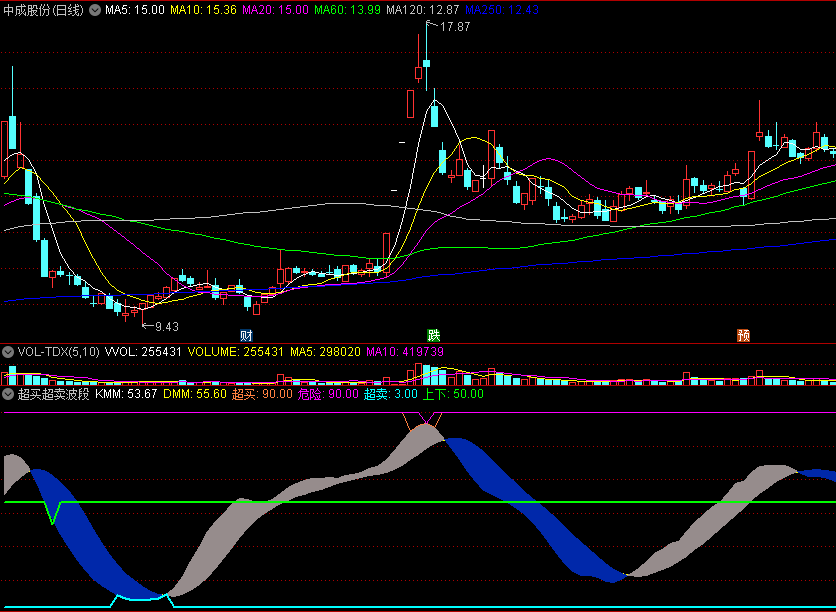Click the 超卖: 3.00 label
The height and width of the screenshot is (612, 836).
(x=391, y=394)
